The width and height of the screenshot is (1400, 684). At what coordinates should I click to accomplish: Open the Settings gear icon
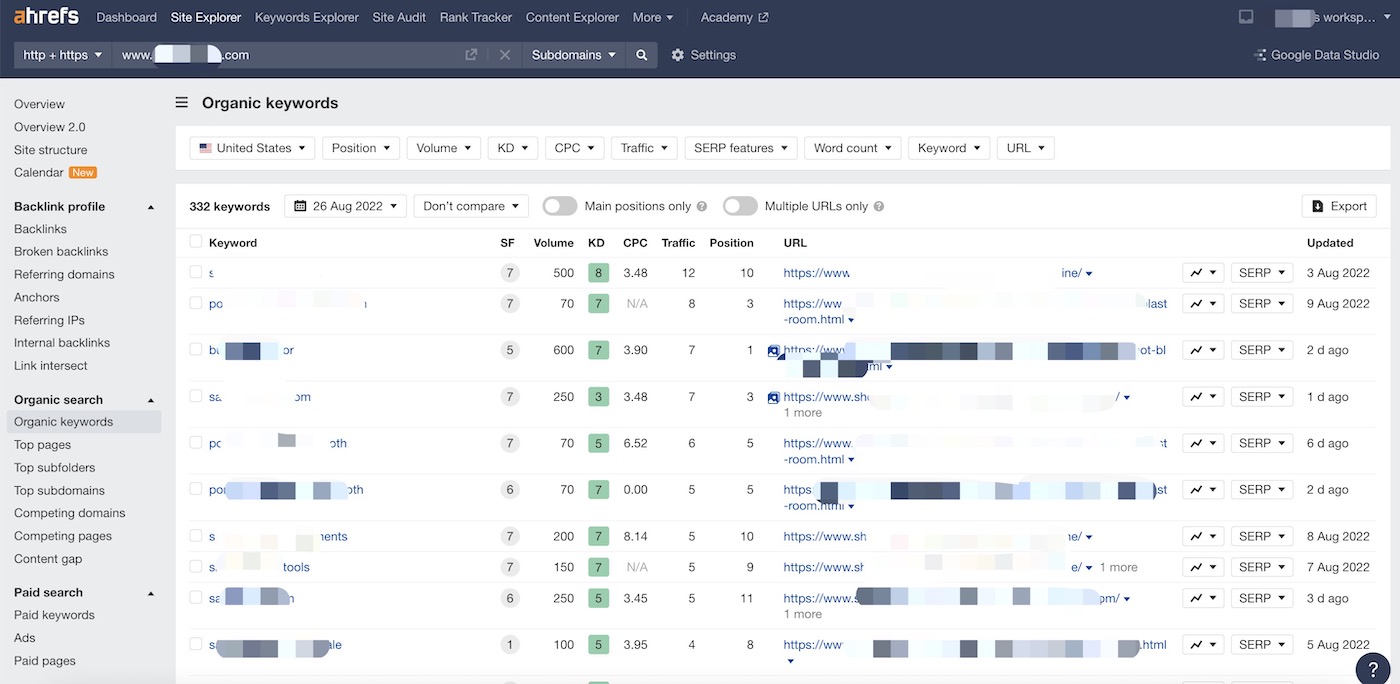[678, 55]
